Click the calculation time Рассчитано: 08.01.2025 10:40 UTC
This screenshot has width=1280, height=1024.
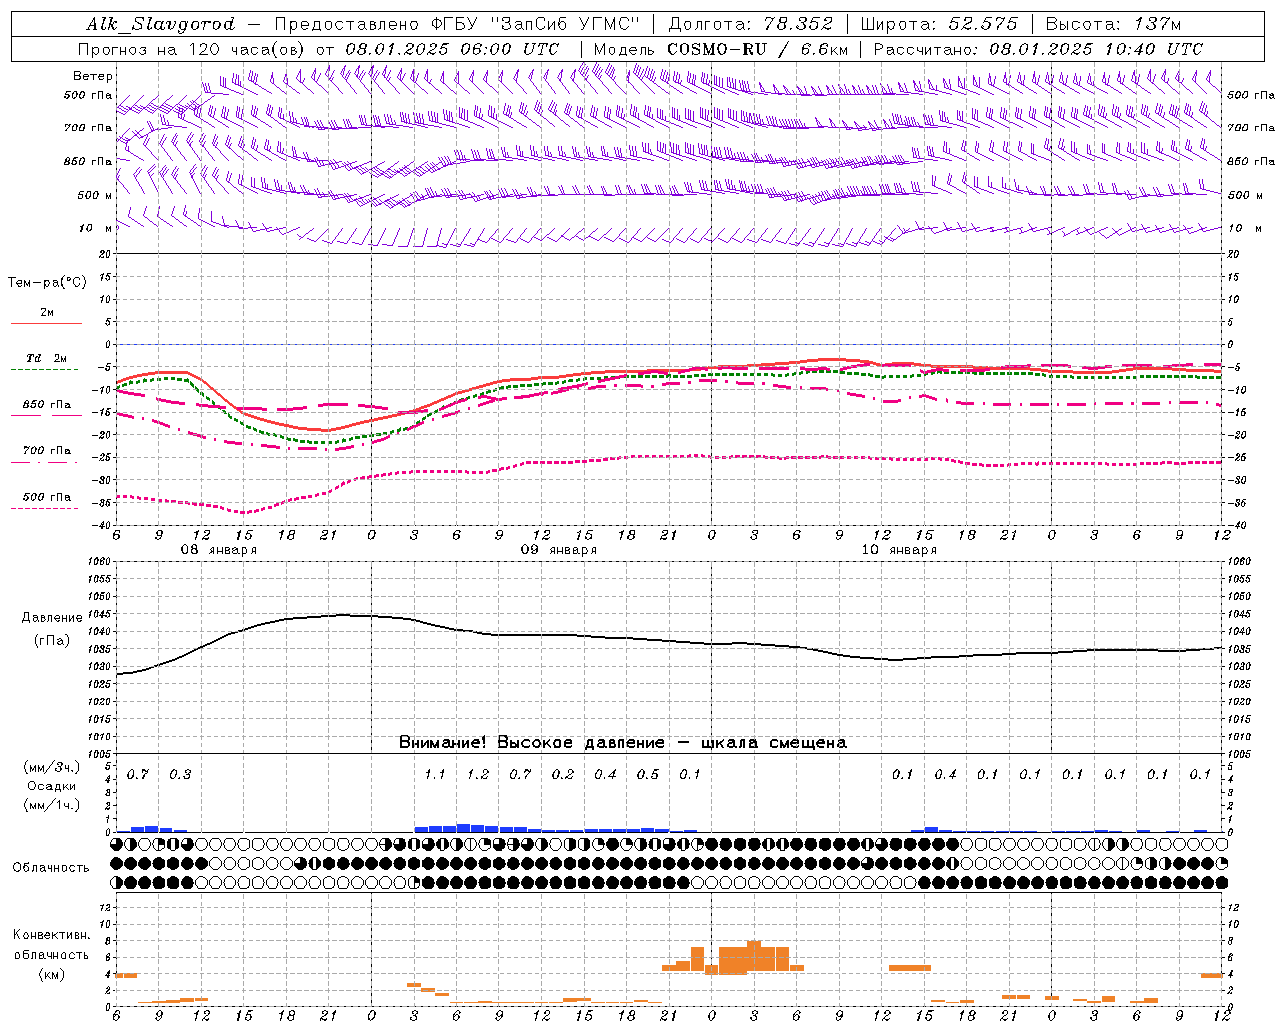(1038, 49)
